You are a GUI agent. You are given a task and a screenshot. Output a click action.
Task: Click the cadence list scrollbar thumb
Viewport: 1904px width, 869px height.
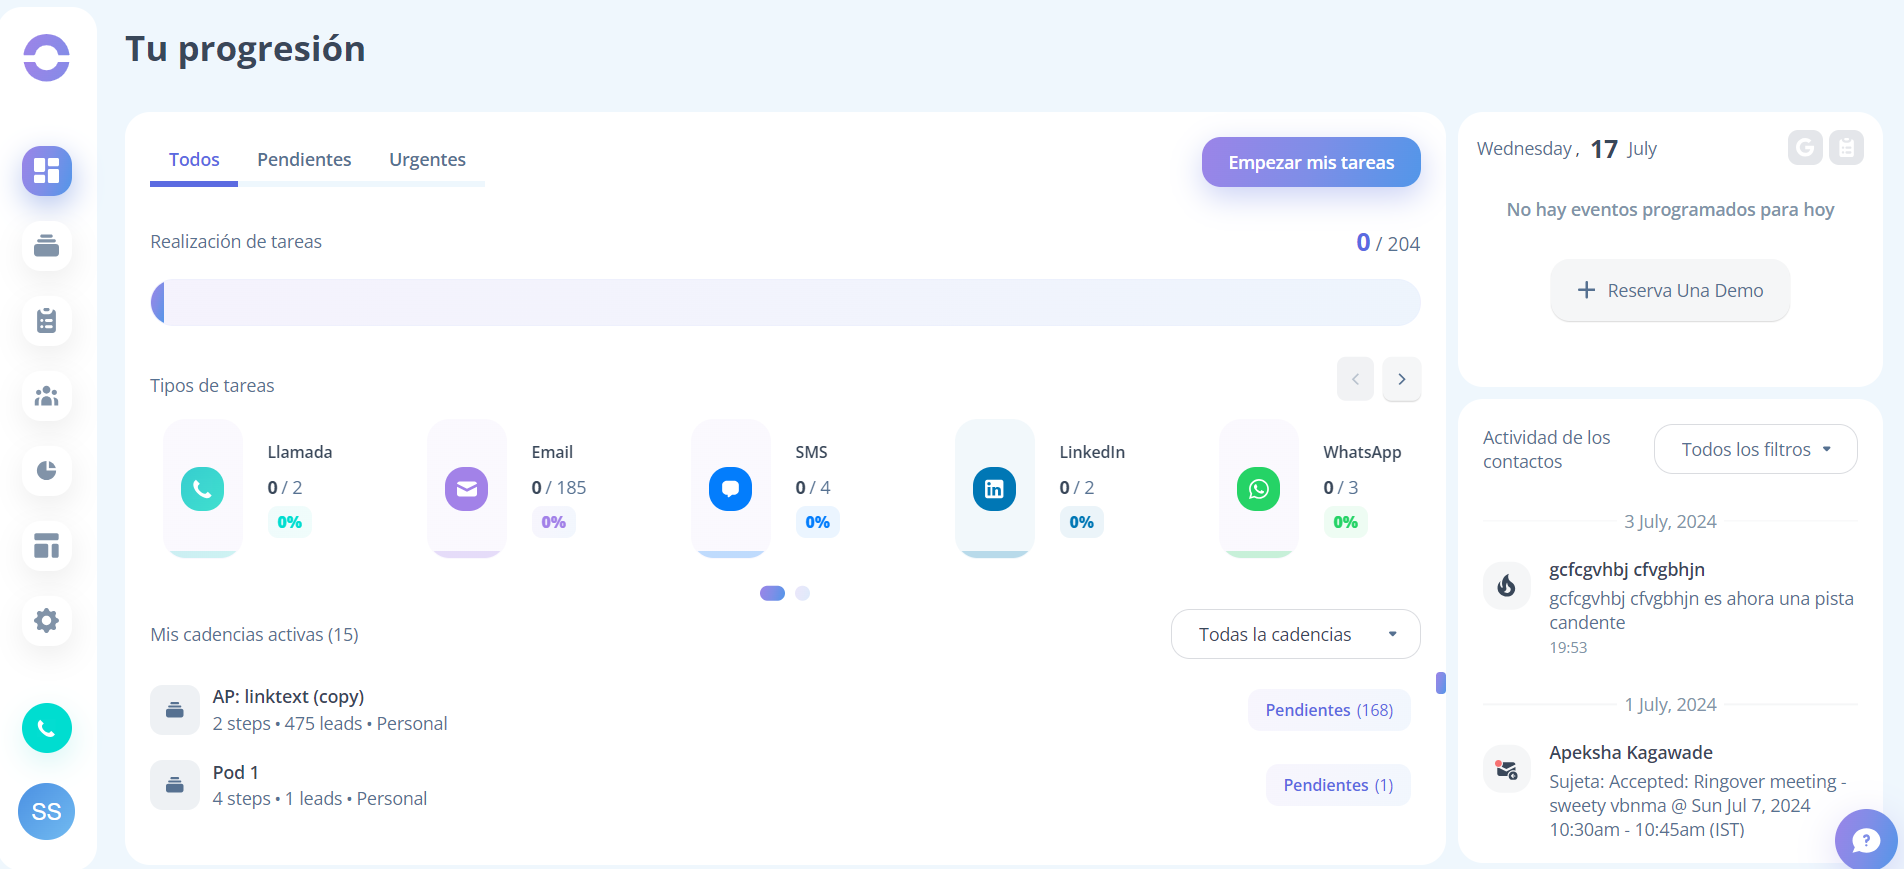[1441, 683]
